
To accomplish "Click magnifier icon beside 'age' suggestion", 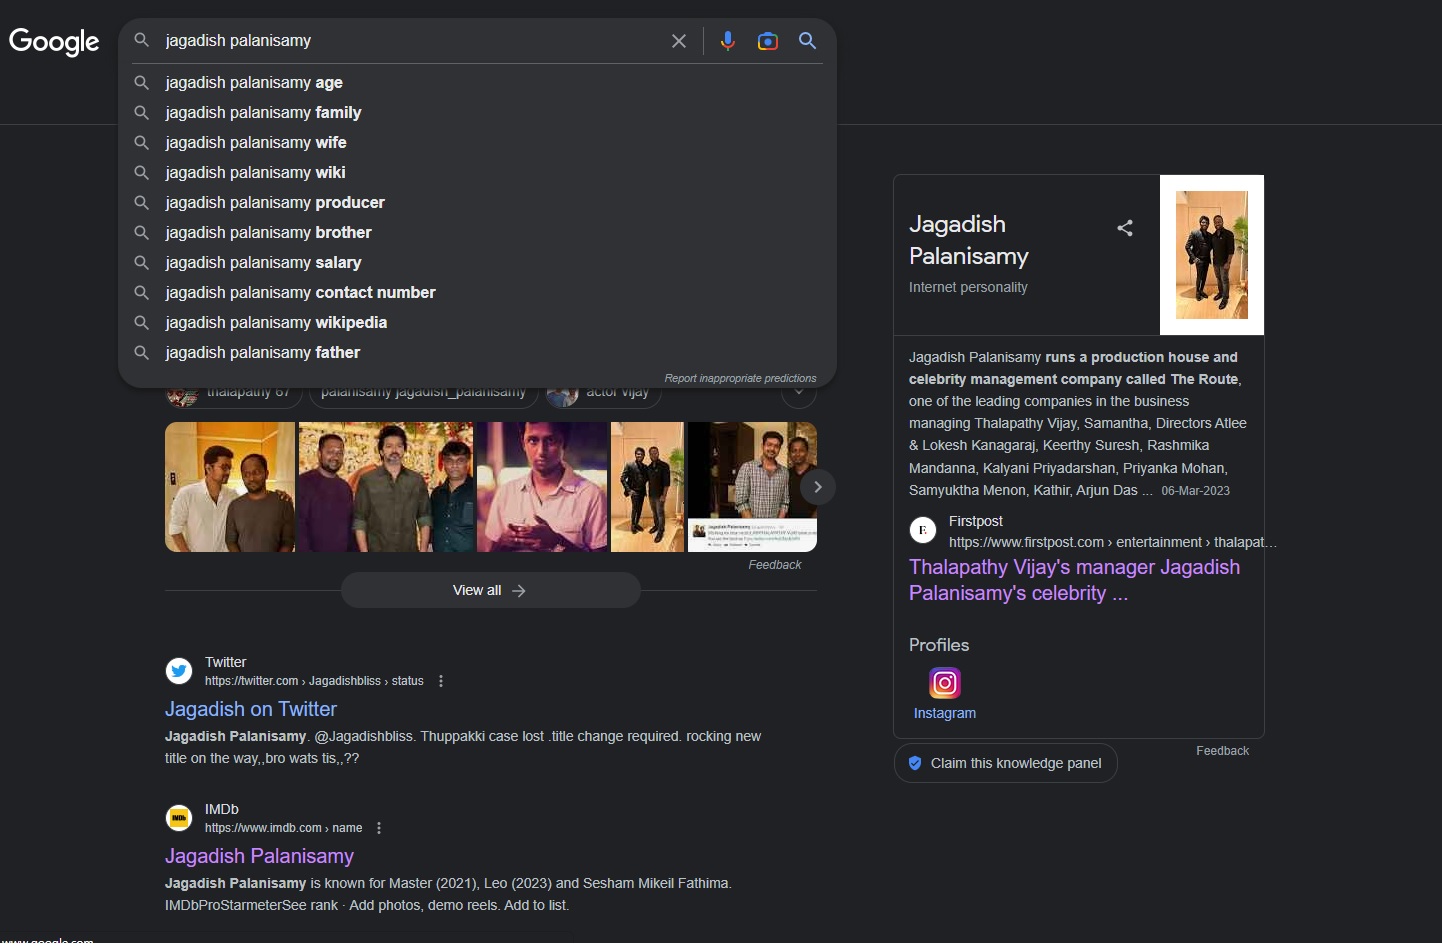I will point(142,83).
